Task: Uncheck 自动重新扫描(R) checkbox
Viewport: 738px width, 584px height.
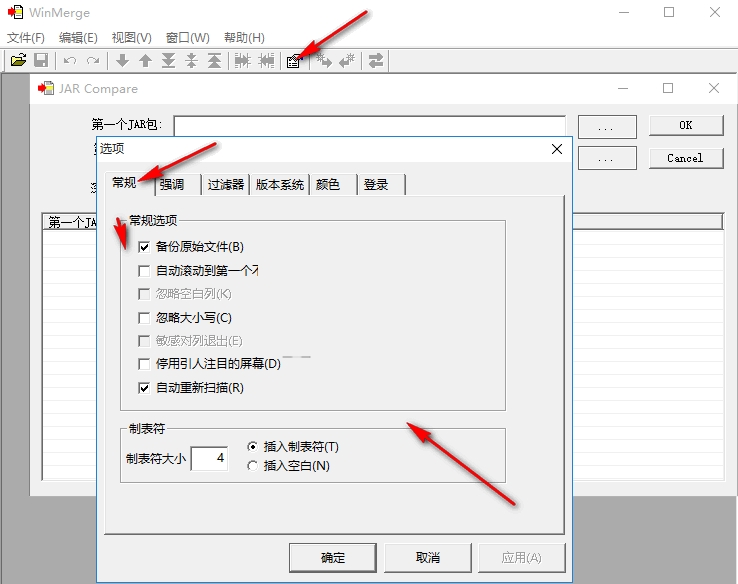Action: tap(144, 388)
